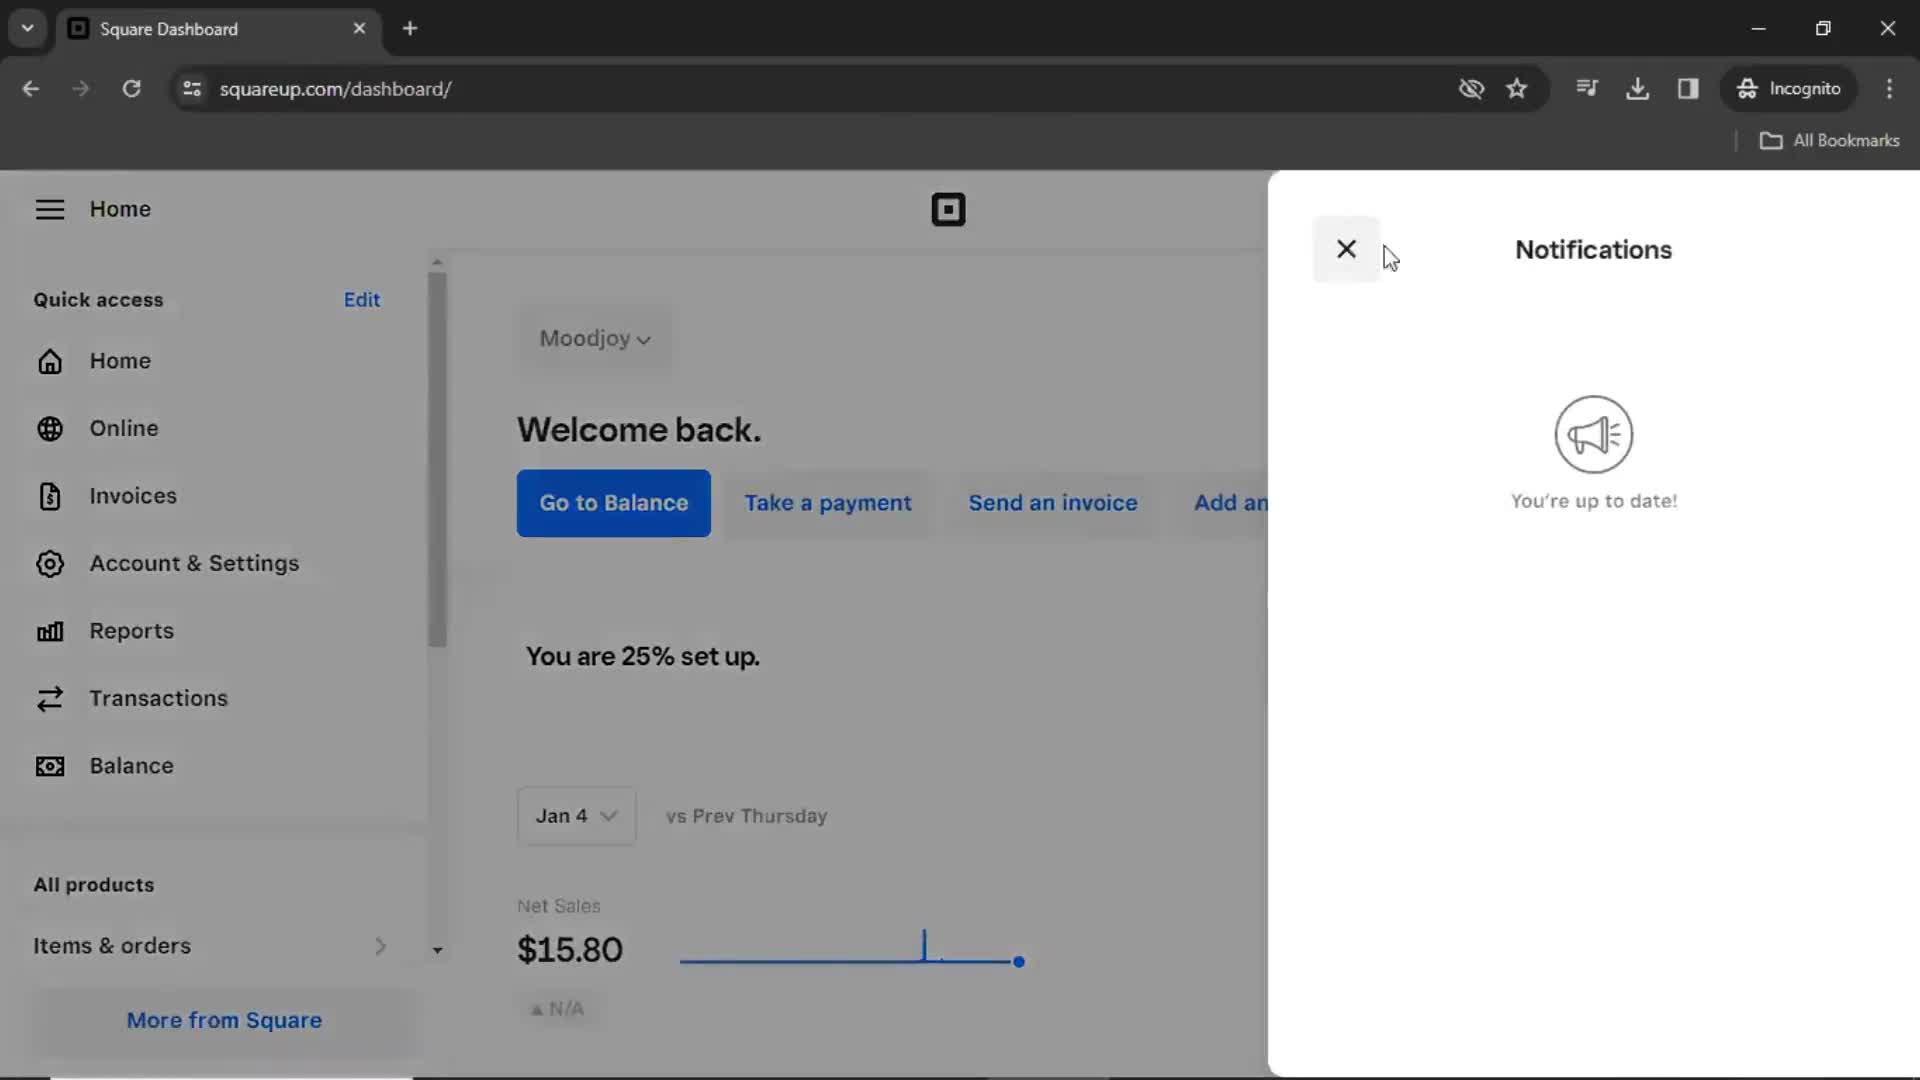Open a new browser tab

[x=410, y=29]
